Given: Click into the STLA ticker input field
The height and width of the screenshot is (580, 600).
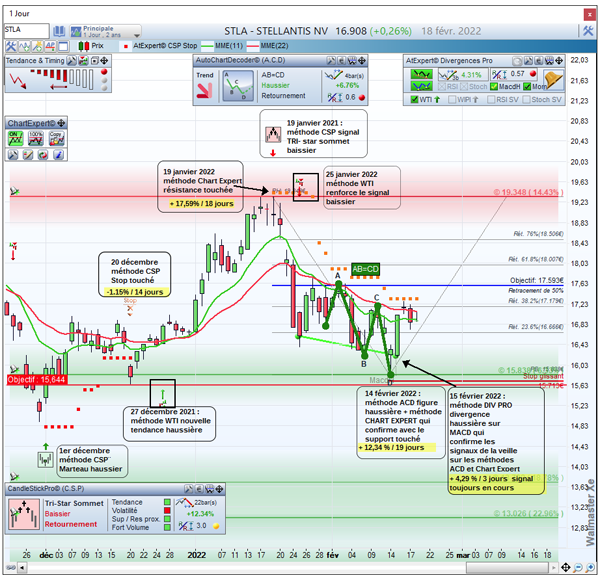Looking at the screenshot, I should click(x=26, y=31).
